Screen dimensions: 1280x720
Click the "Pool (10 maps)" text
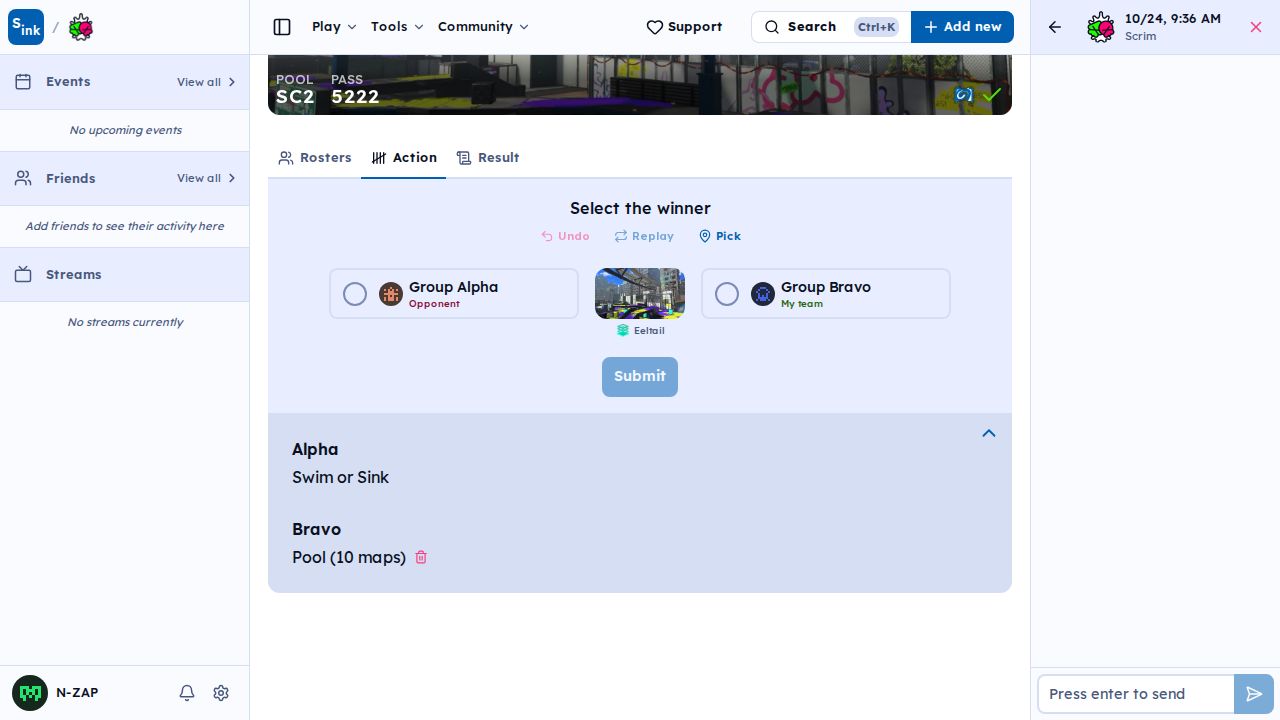tap(349, 558)
